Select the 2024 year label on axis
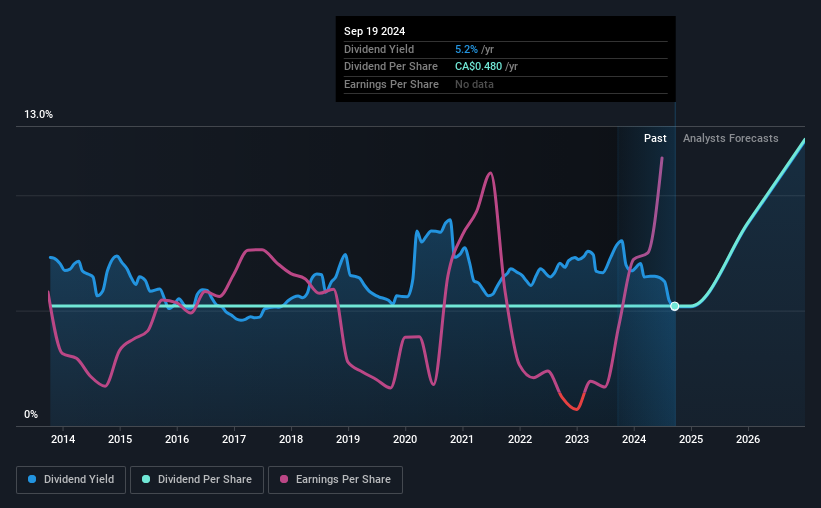The image size is (821, 508). (x=634, y=439)
